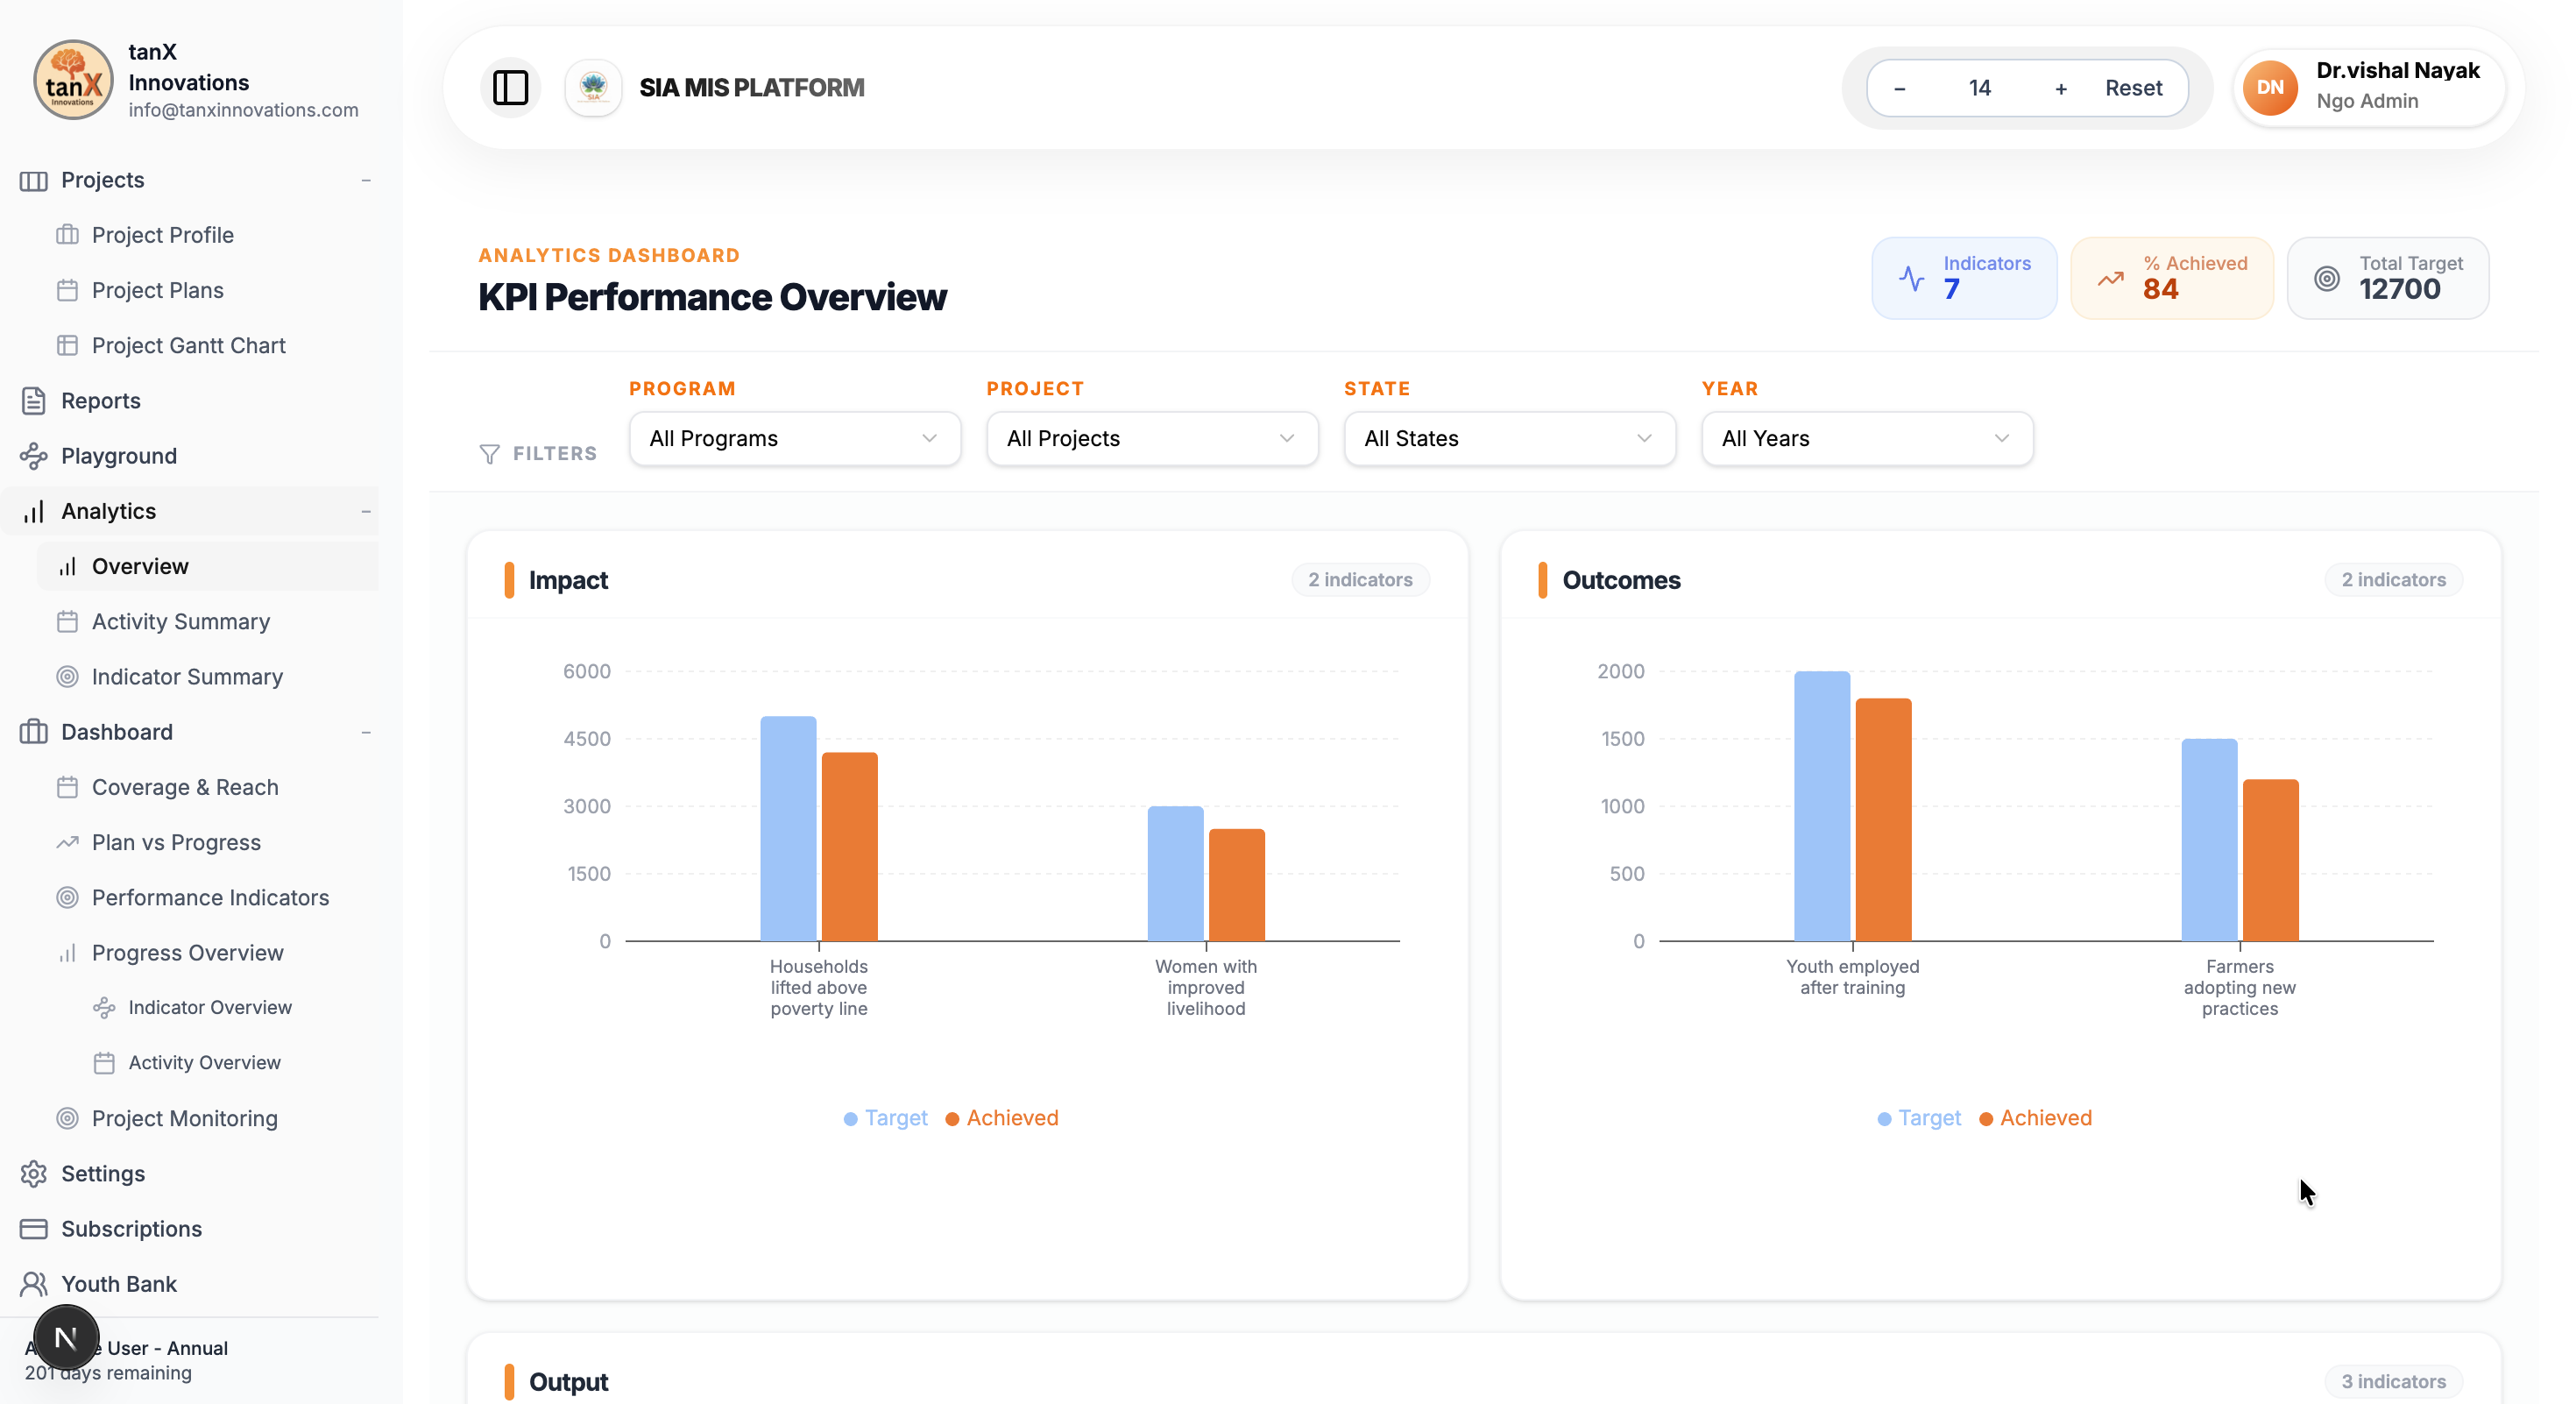Viewport: 2576px width, 1404px height.
Task: Click the Projects icon in sidebar
Action: (x=34, y=181)
